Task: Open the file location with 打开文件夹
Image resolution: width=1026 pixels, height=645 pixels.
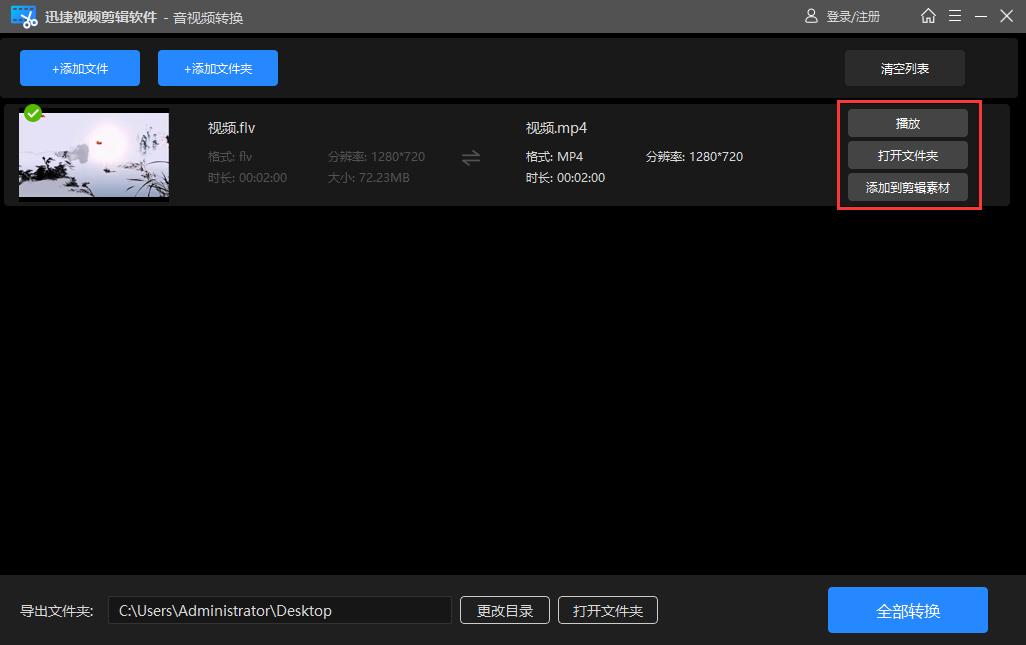Action: (907, 155)
